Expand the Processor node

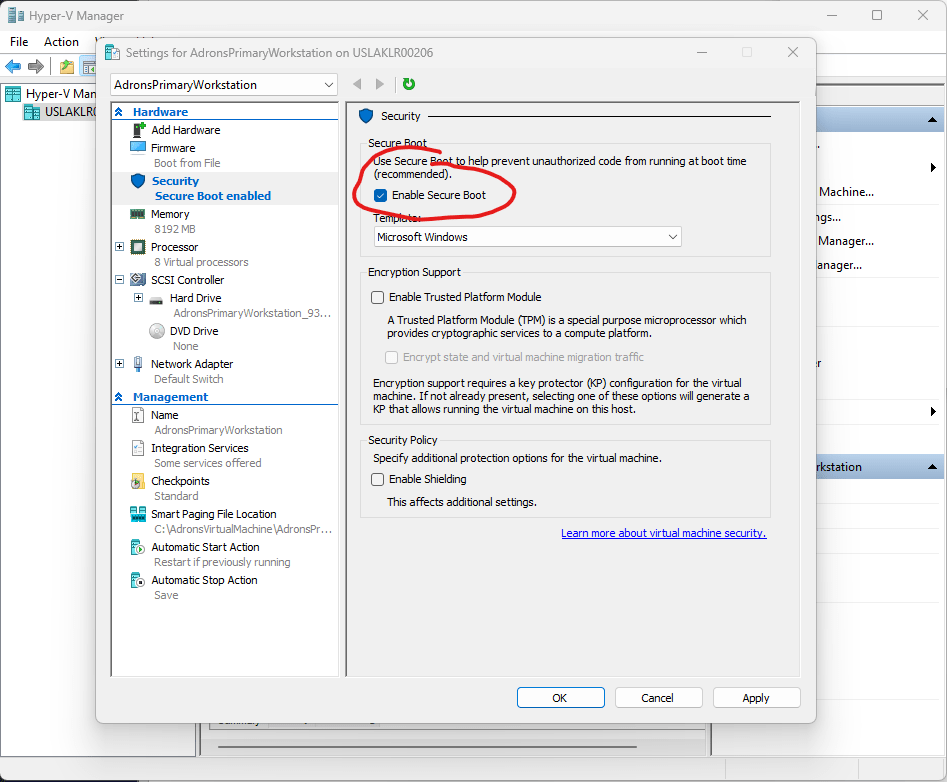tap(120, 246)
